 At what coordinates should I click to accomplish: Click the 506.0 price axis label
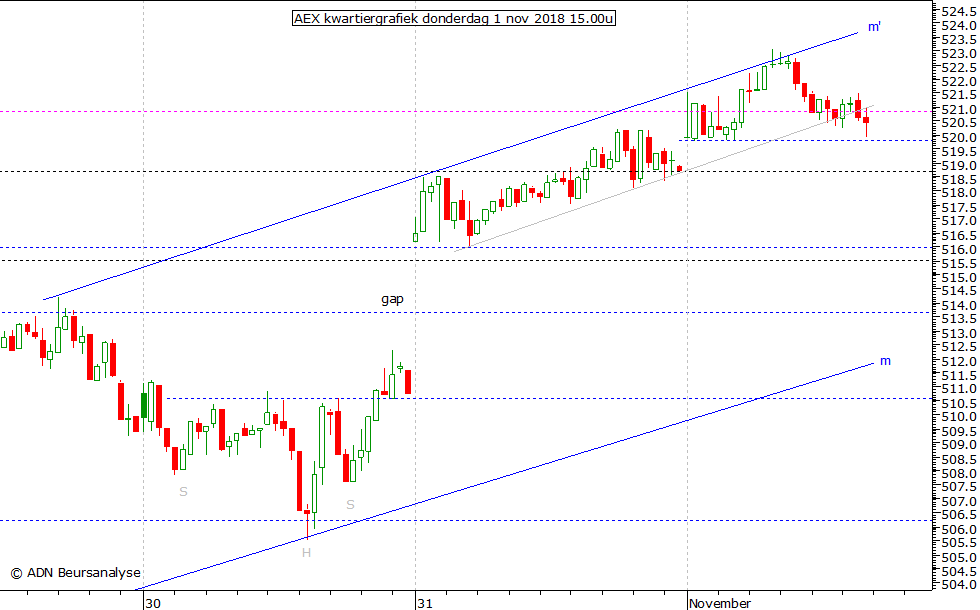[959, 529]
